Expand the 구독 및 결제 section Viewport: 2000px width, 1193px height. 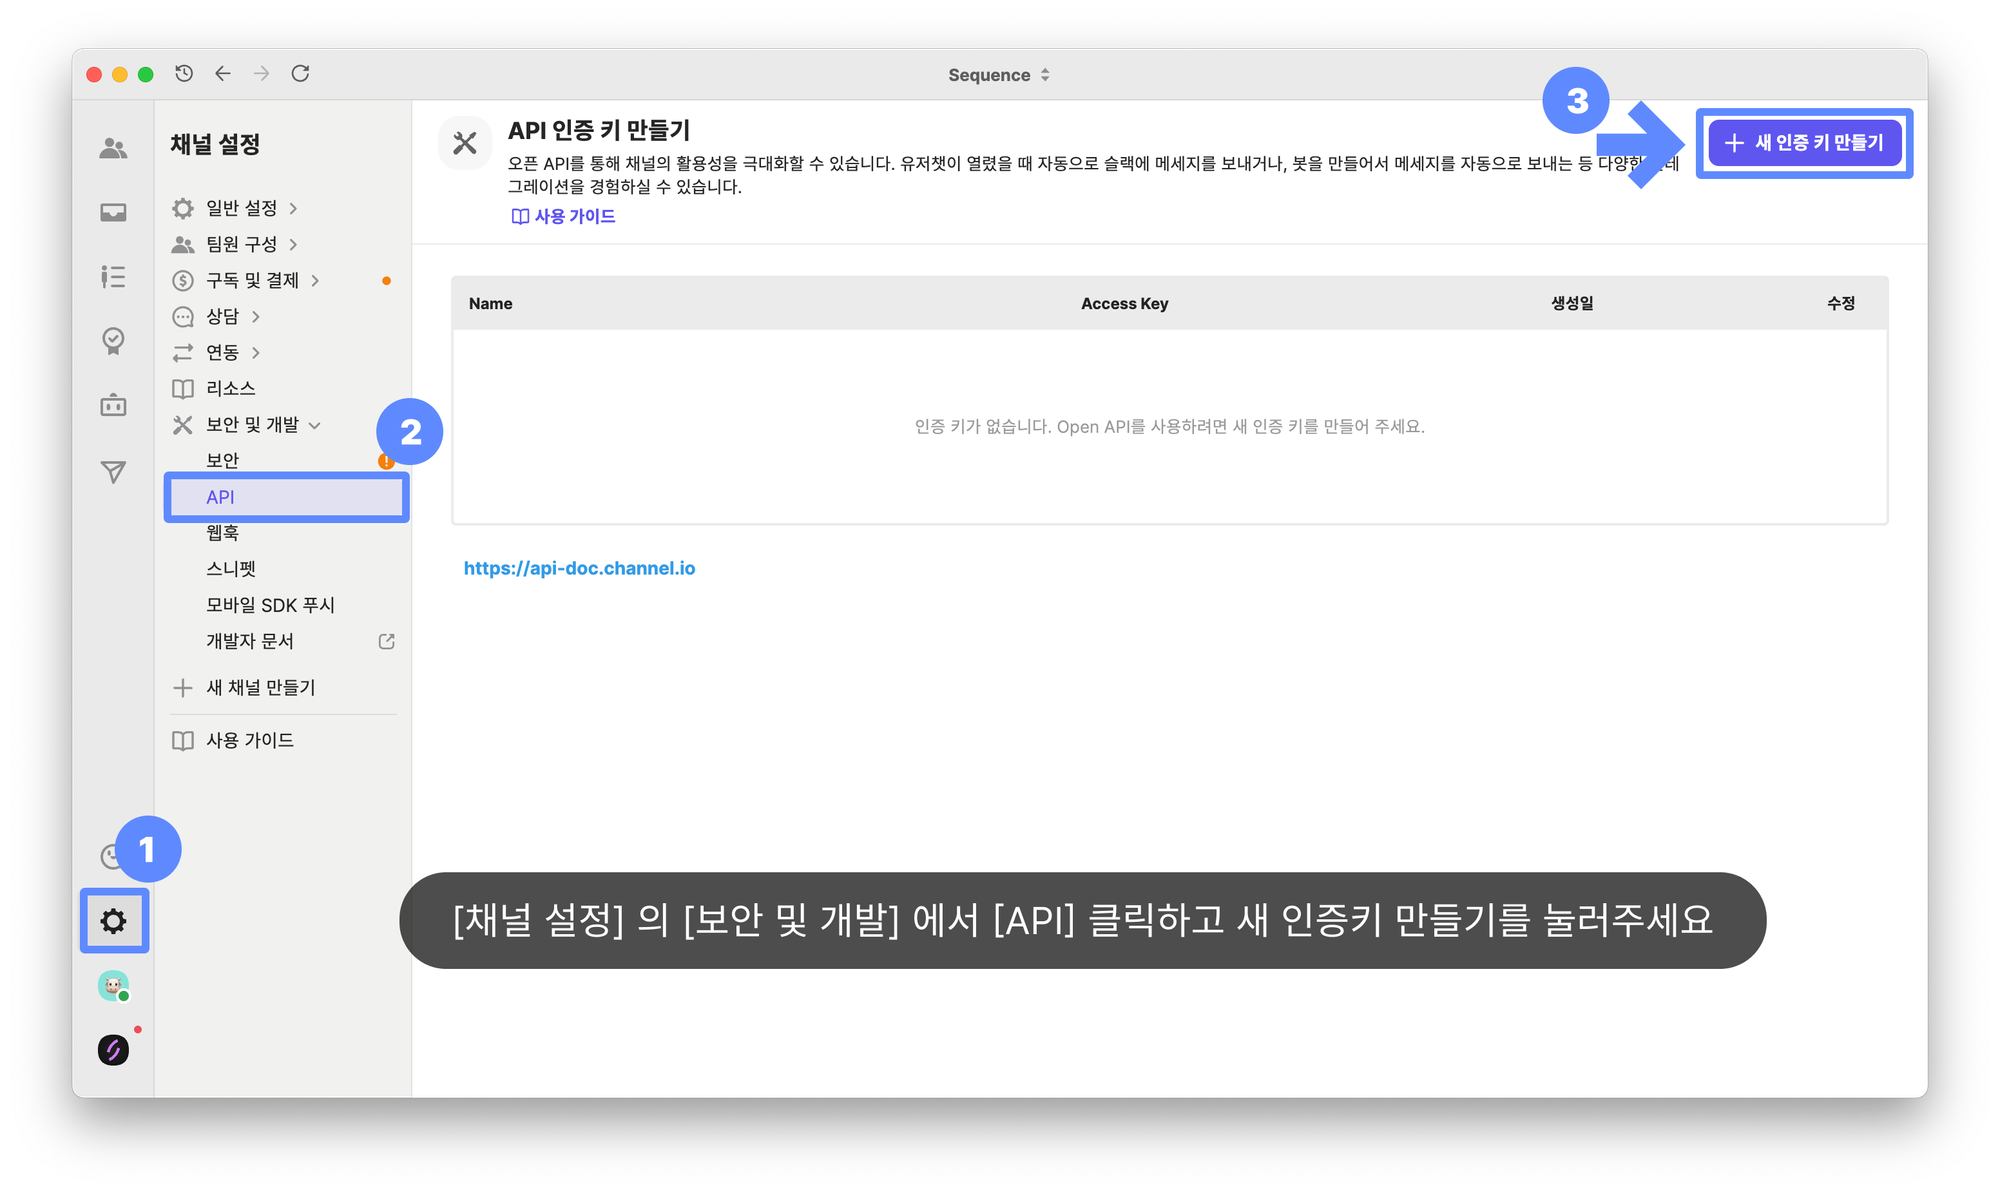coord(251,280)
